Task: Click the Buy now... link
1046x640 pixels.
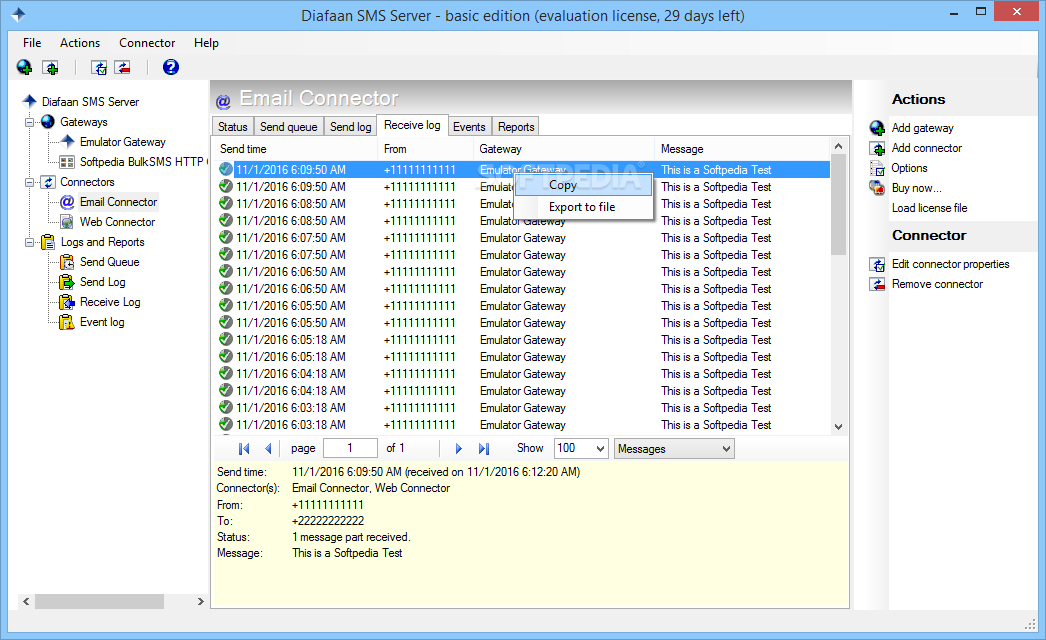Action: click(x=917, y=188)
